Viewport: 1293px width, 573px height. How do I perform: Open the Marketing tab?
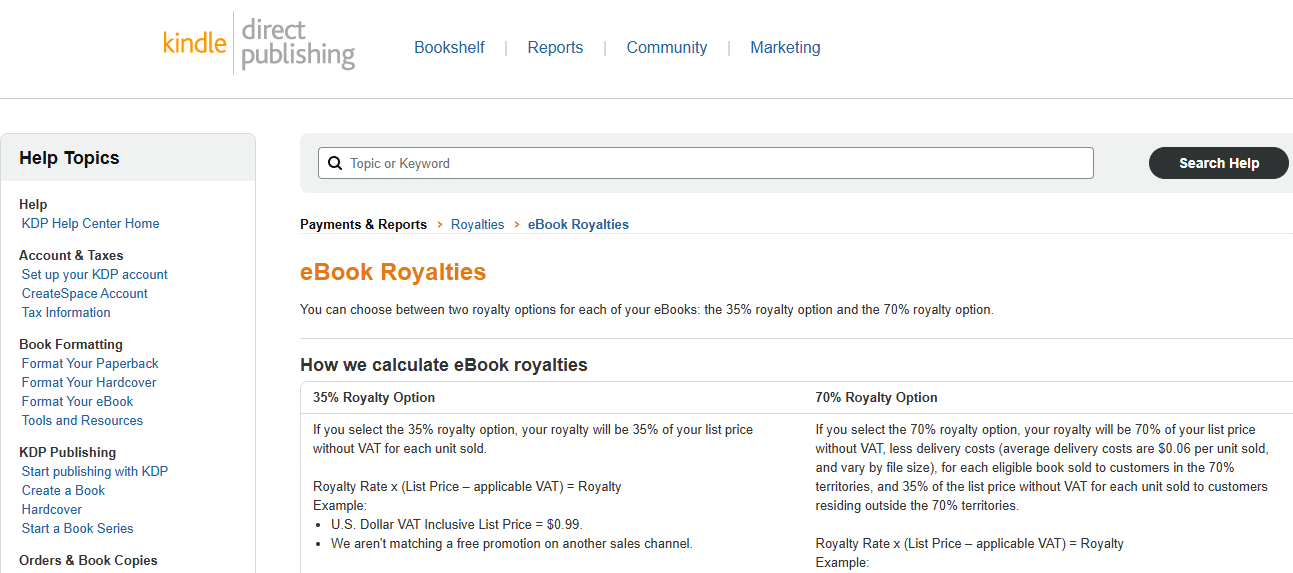pos(785,47)
